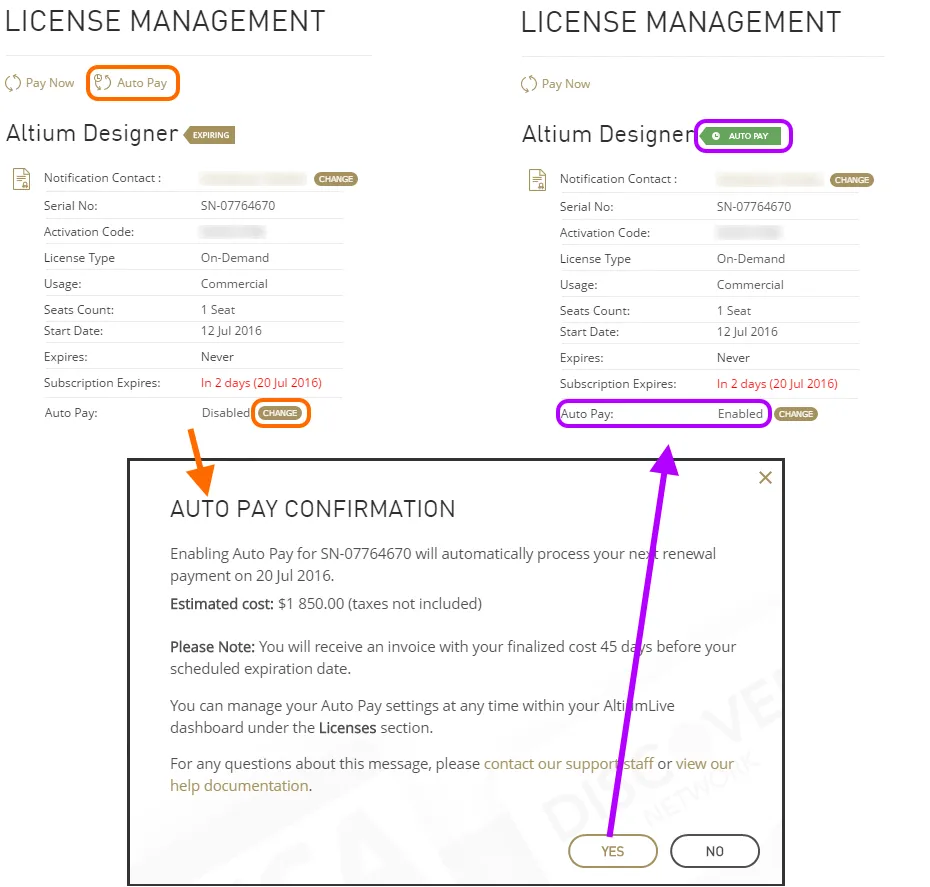Click '12 Jul 2016' start date in right panel
930x887 pixels.
pos(747,332)
